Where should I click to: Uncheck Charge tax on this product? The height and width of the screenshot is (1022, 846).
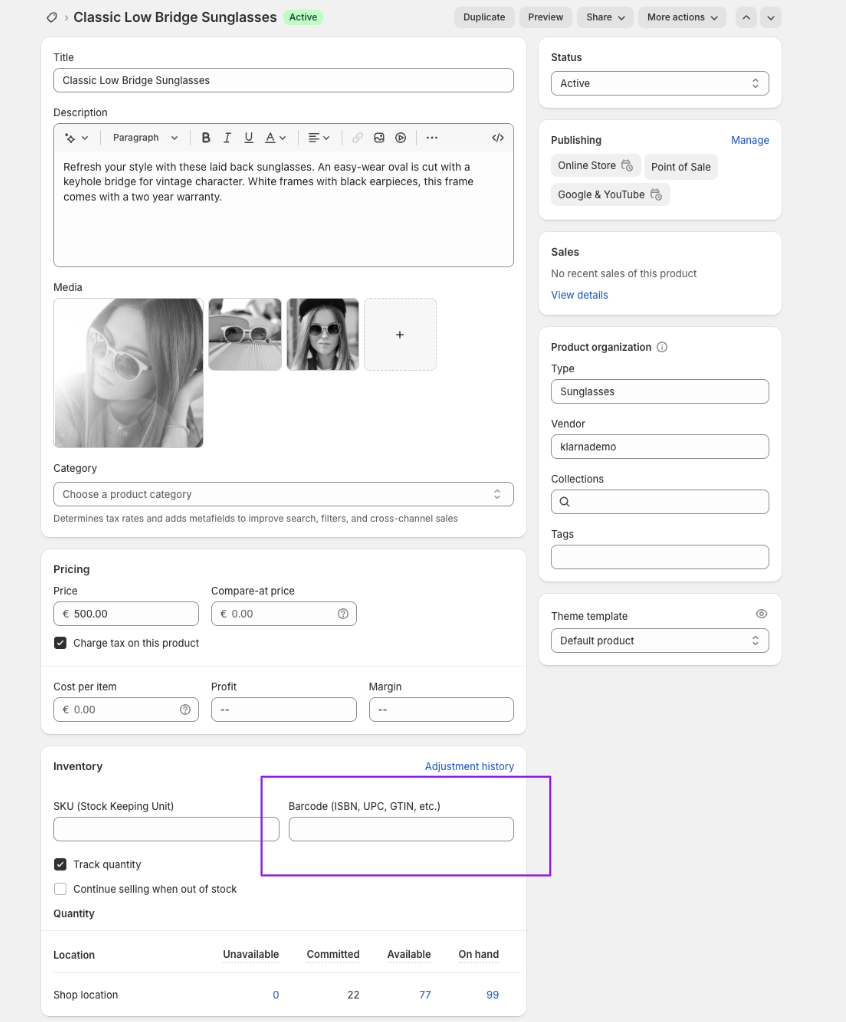coord(61,643)
